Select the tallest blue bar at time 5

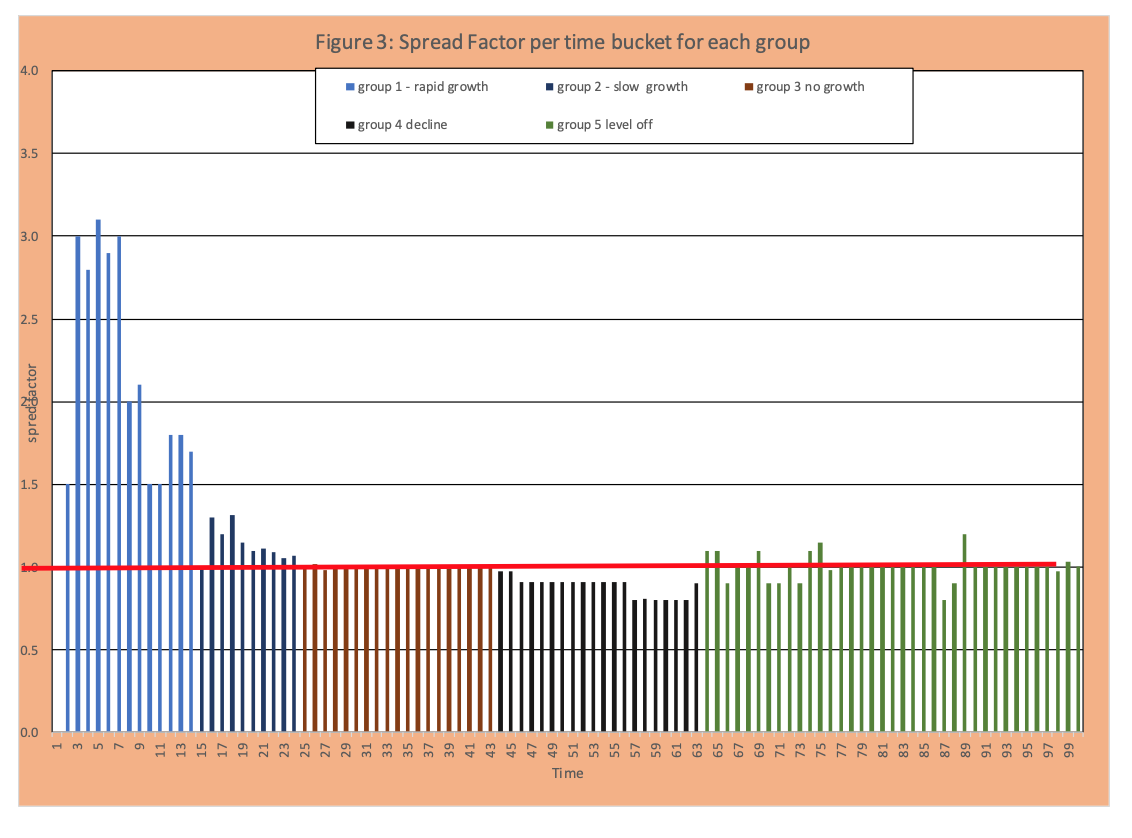point(98,476)
